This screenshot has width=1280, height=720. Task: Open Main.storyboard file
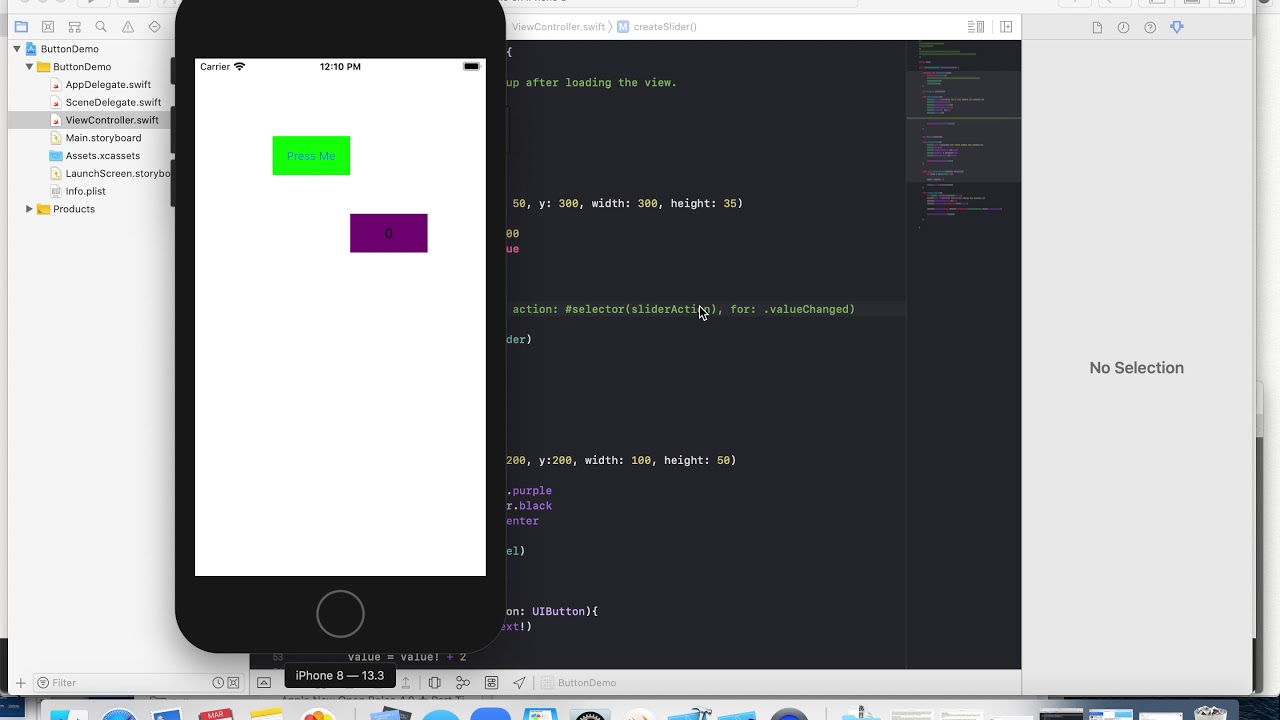coord(103,138)
